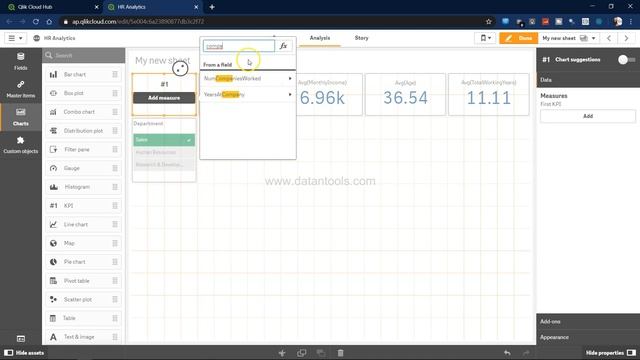Select the Pie chart item

coord(84,262)
